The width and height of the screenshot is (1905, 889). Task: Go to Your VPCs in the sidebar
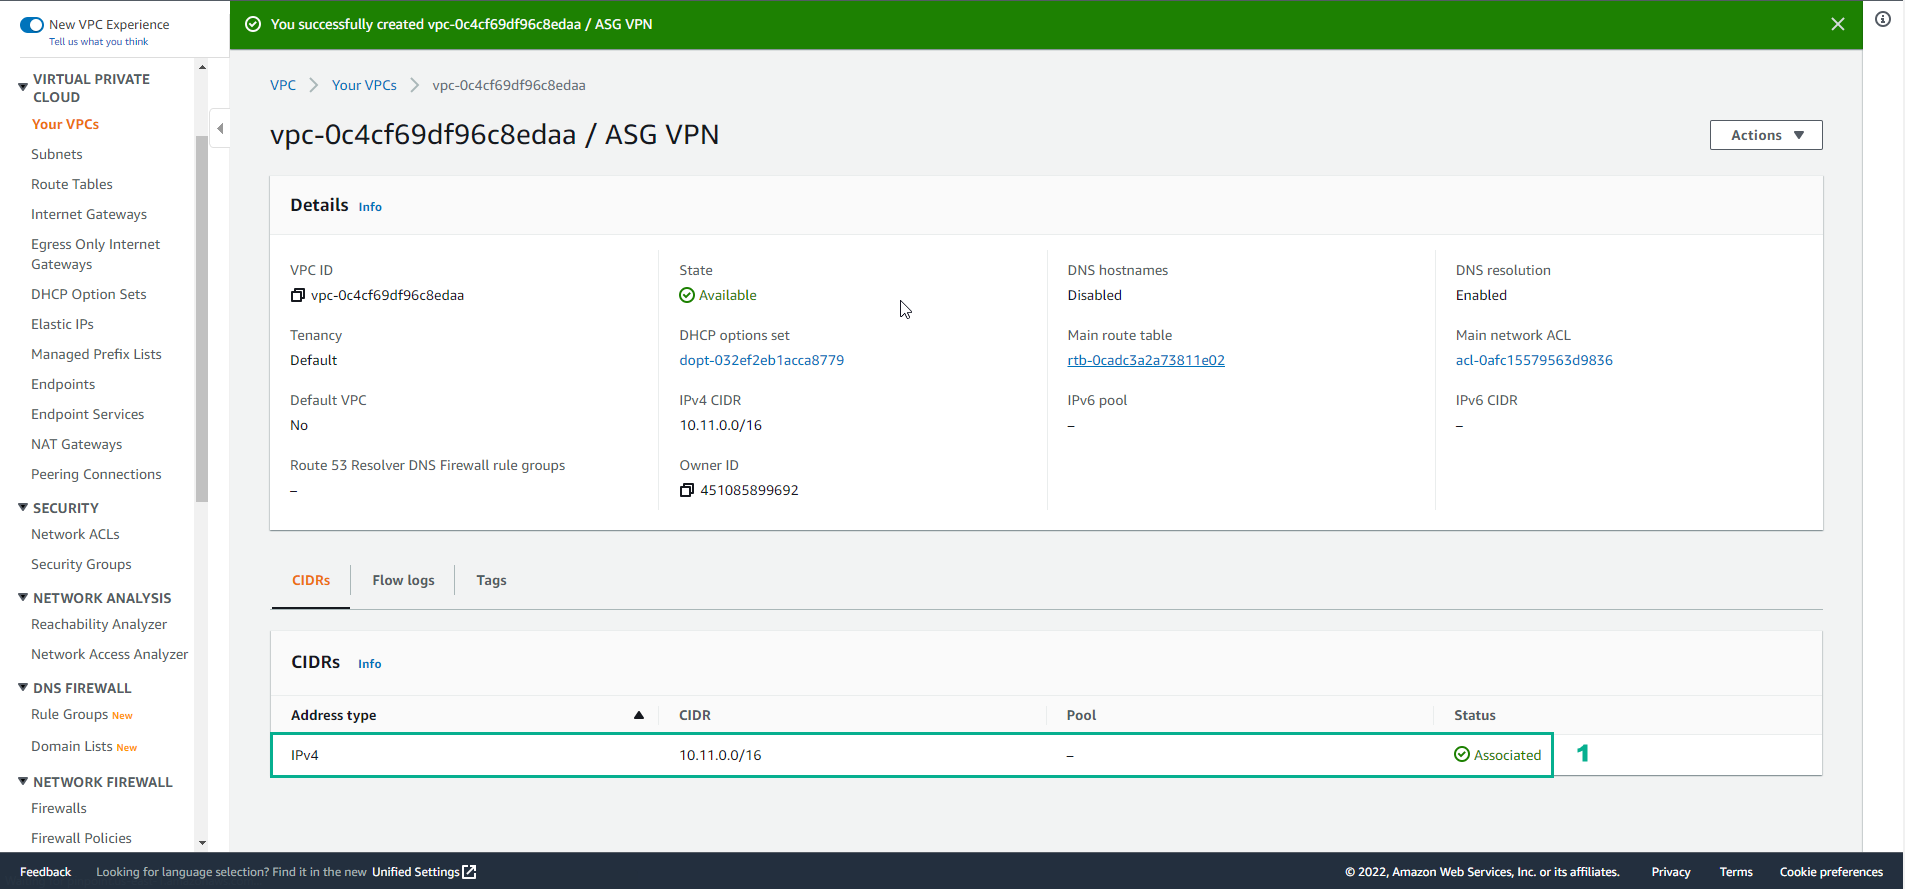point(65,124)
